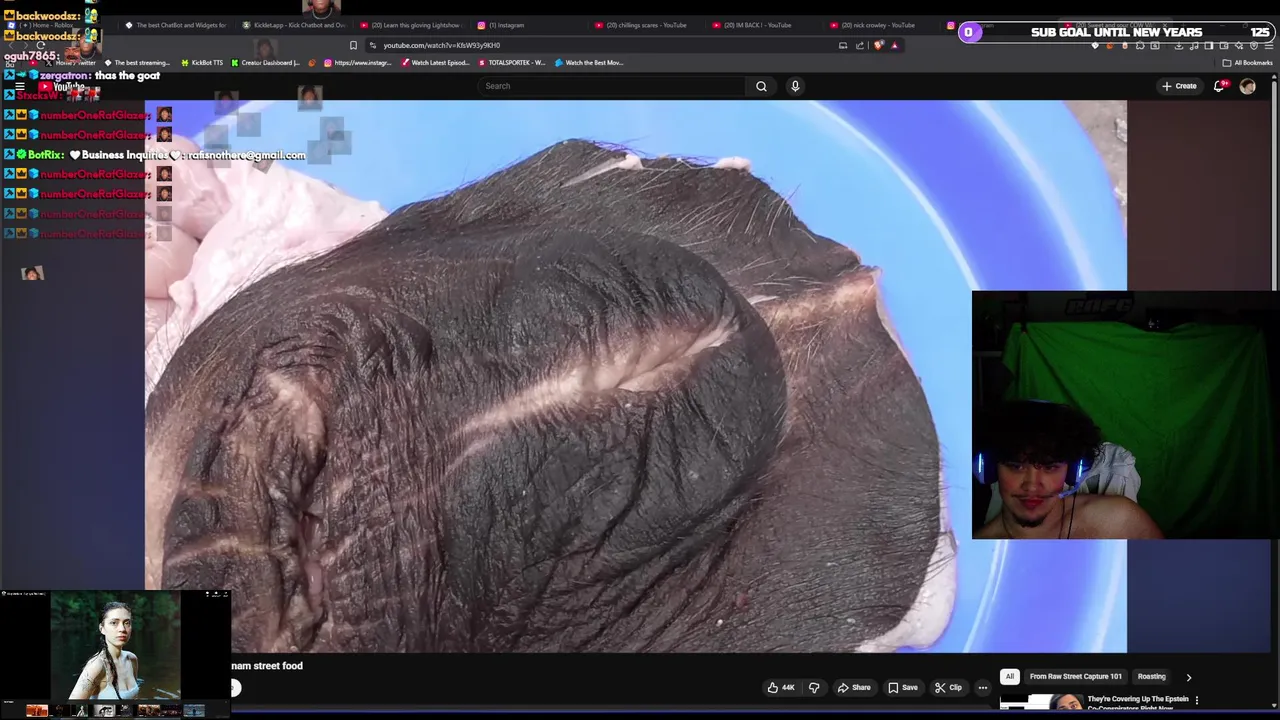
Task: Click the YouTube search magnifier button
Action: [761, 86]
